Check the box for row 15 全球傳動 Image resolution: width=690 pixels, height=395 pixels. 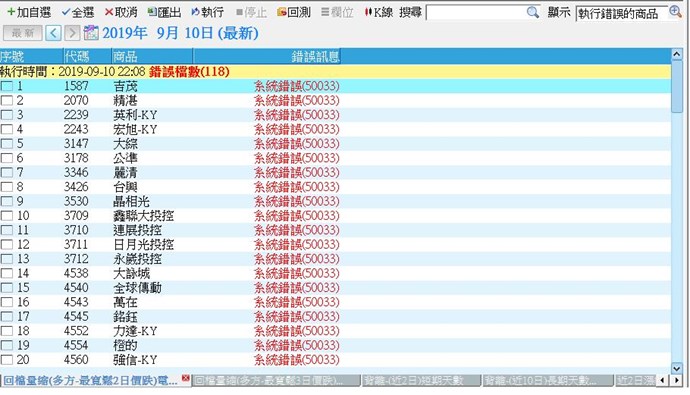click(7, 288)
